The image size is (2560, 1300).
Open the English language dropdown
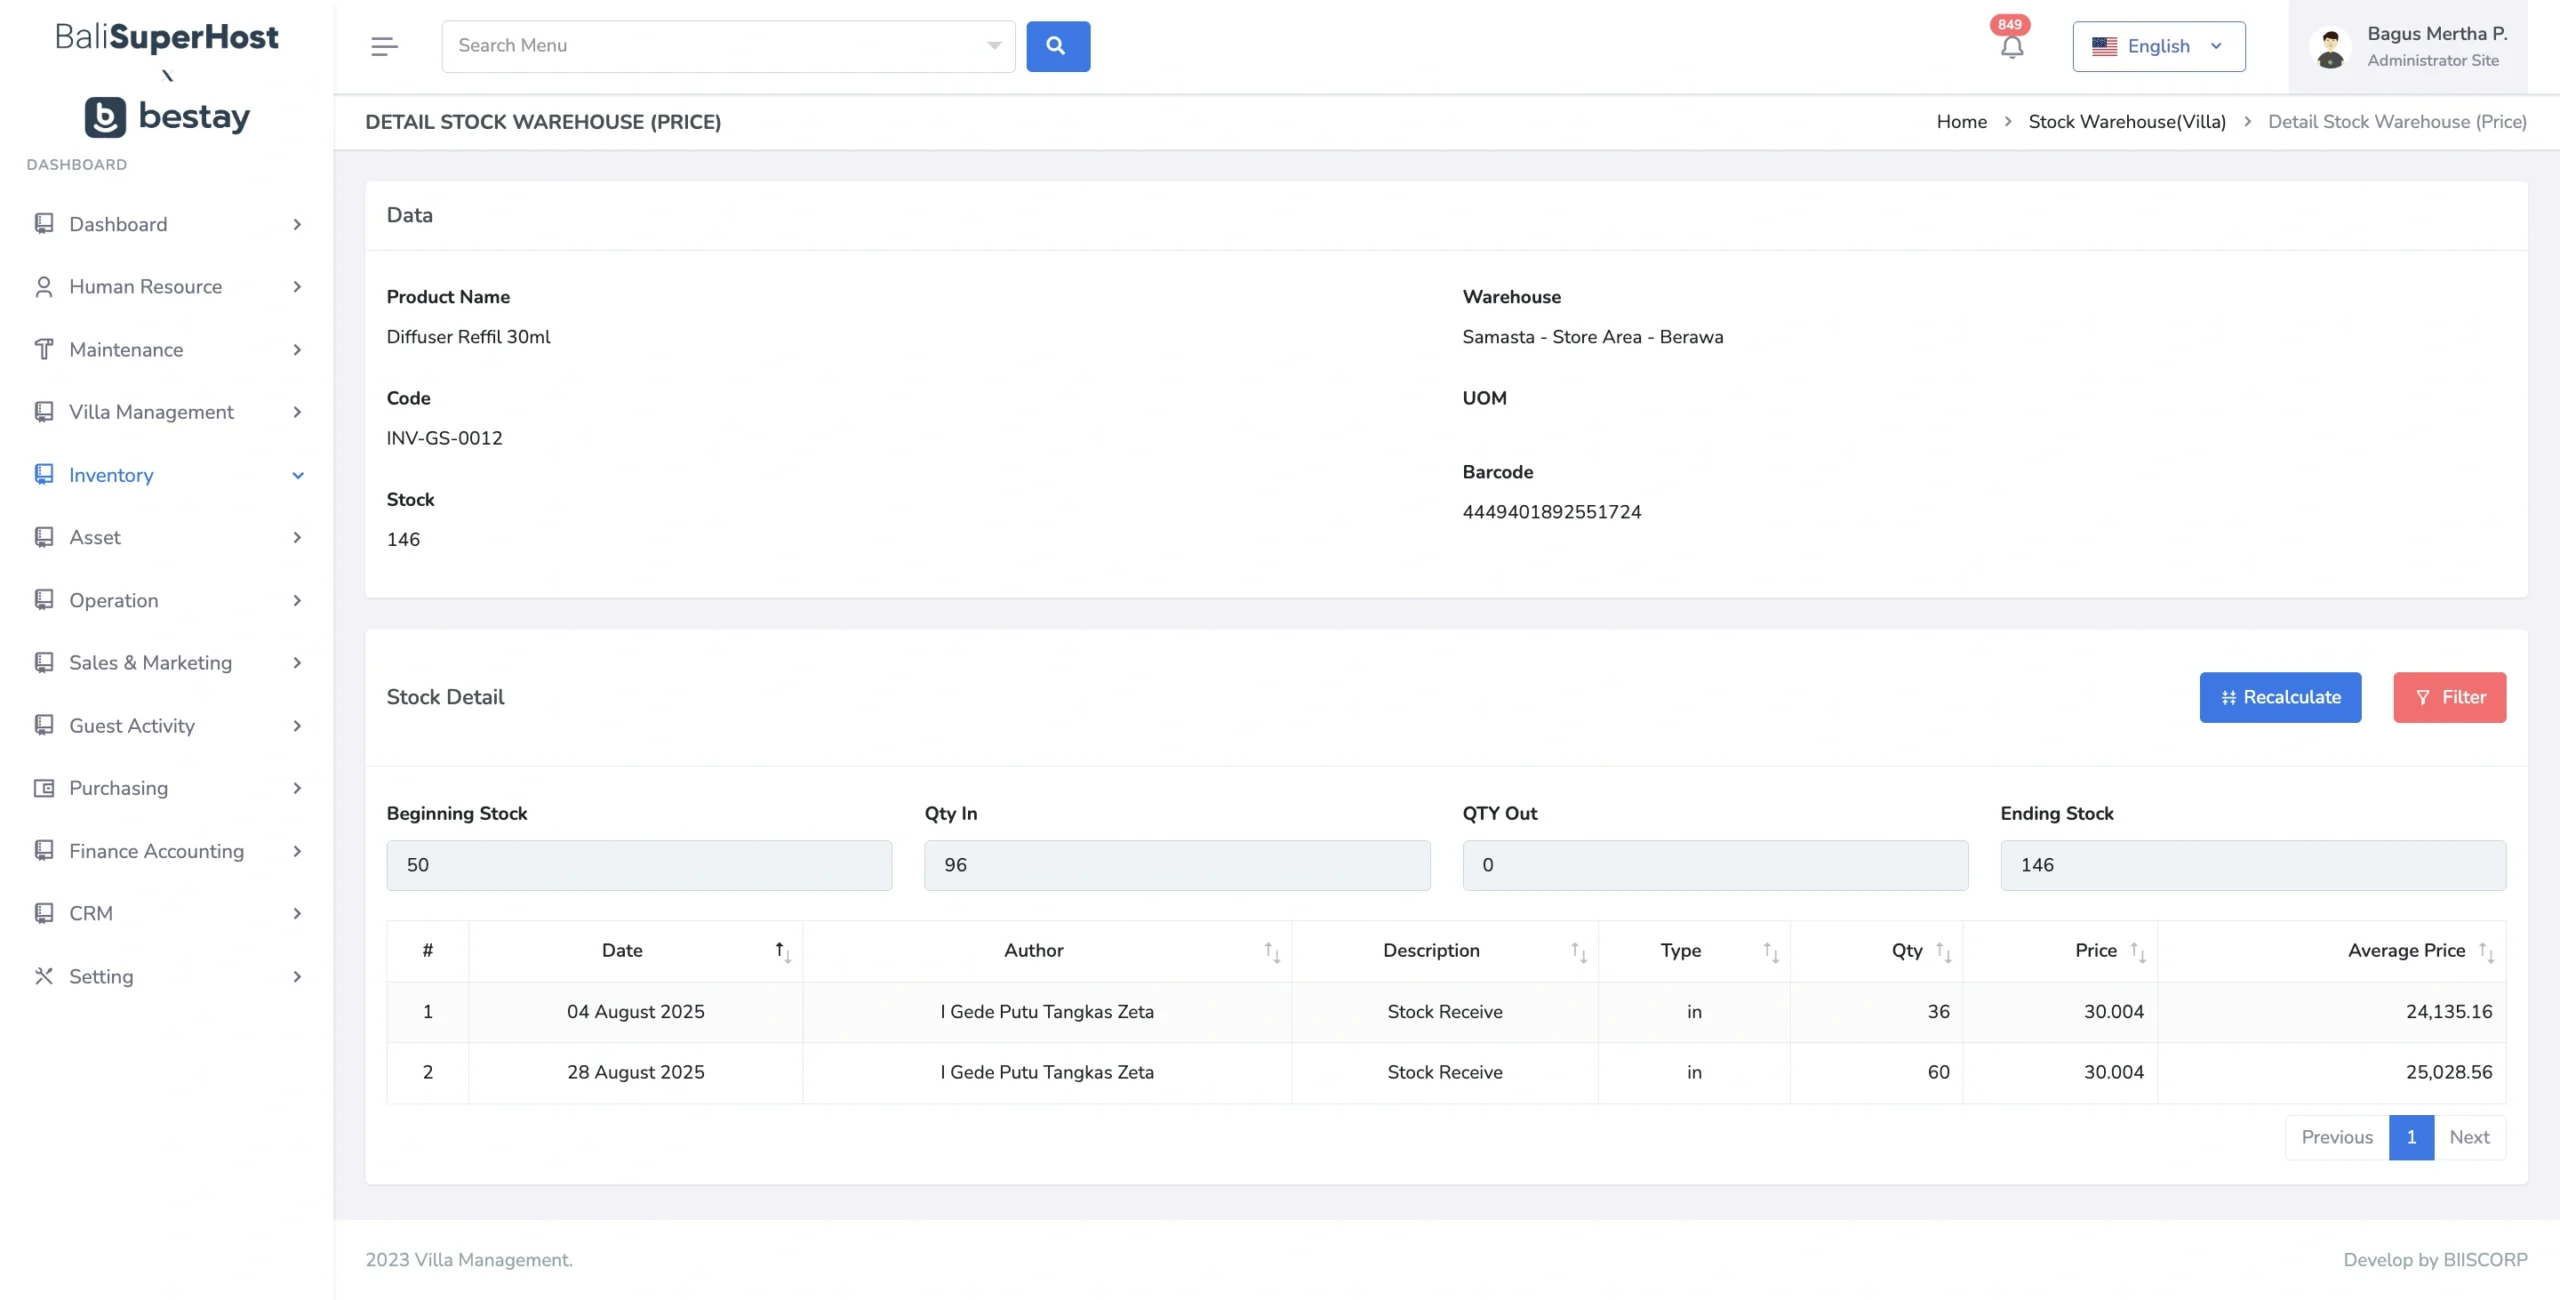[2158, 46]
